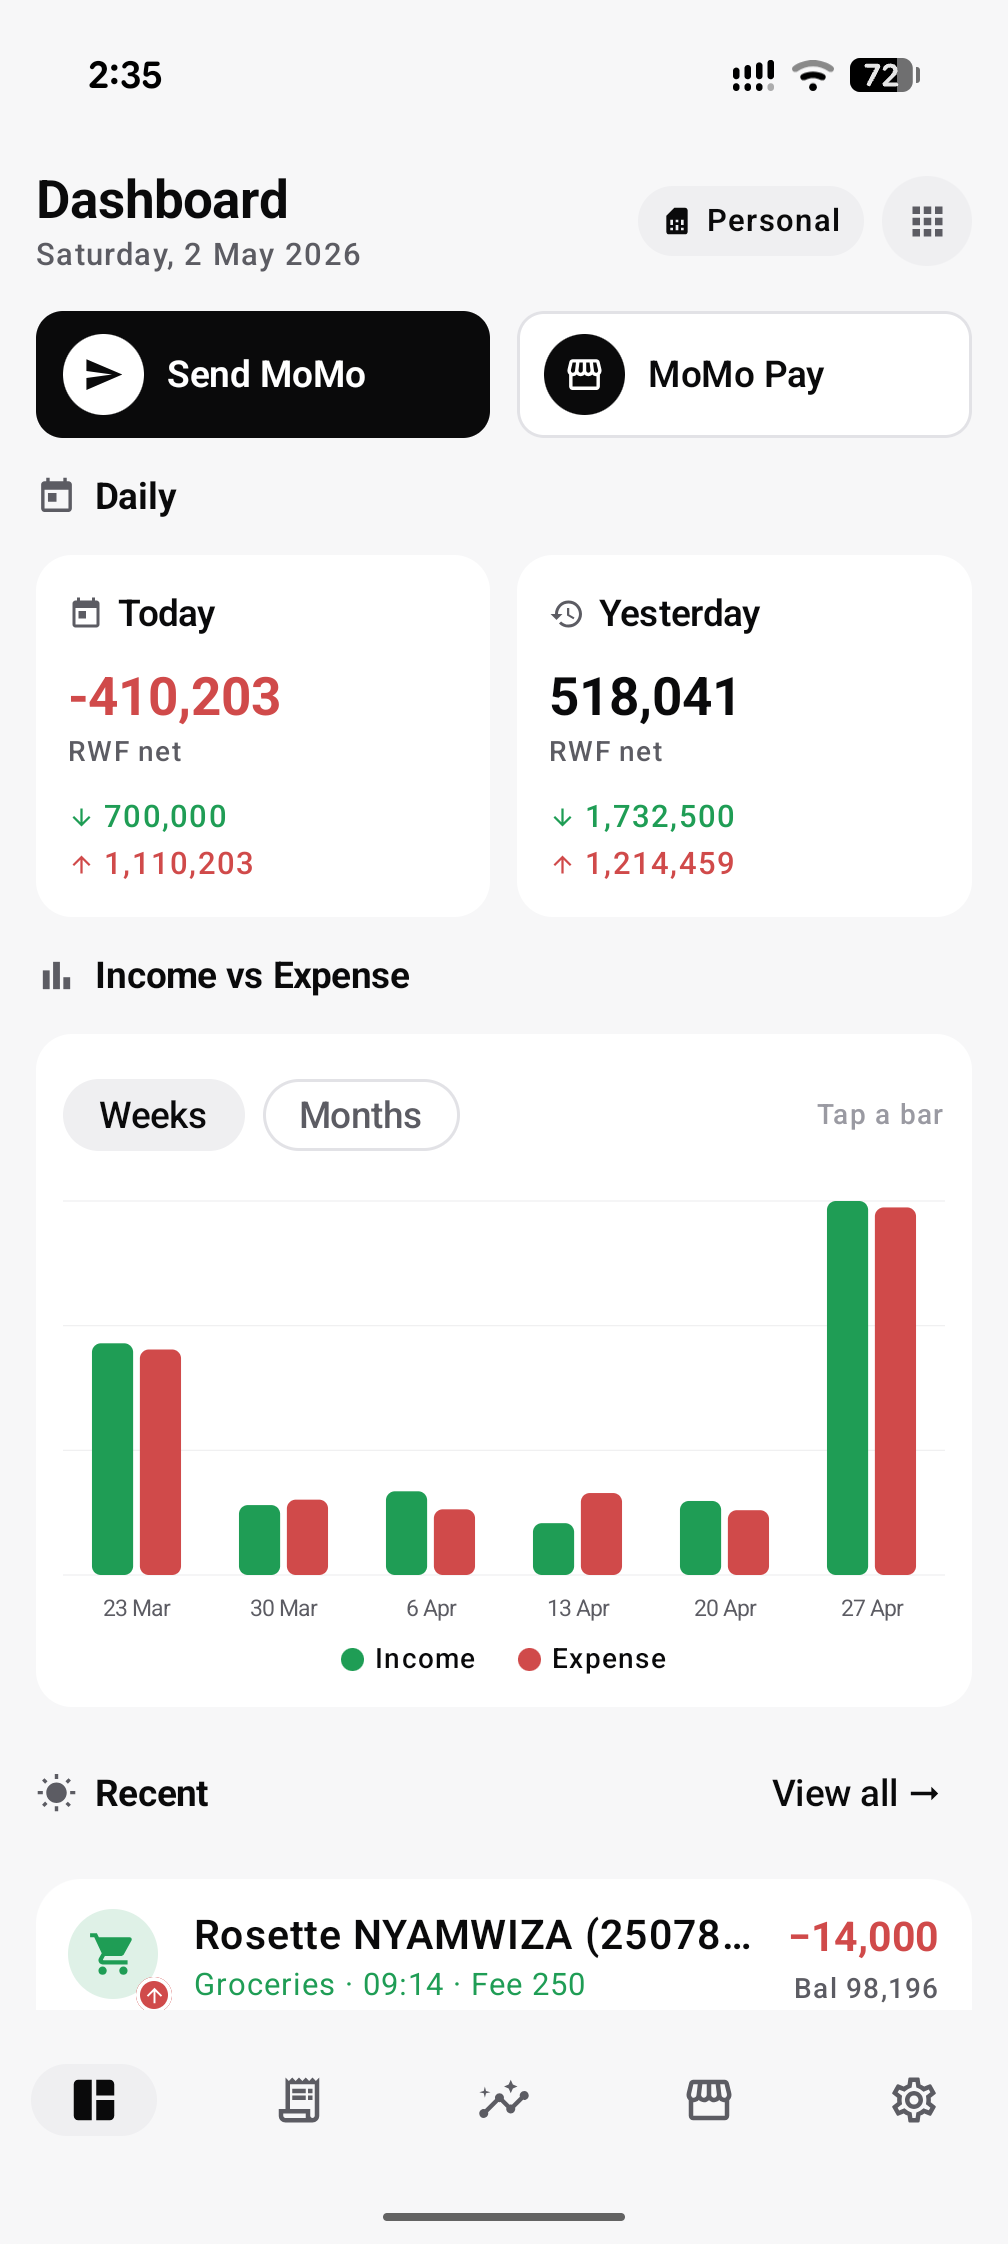Tap the 27 Apr income bar
1008x2244 pixels.
click(x=847, y=1388)
